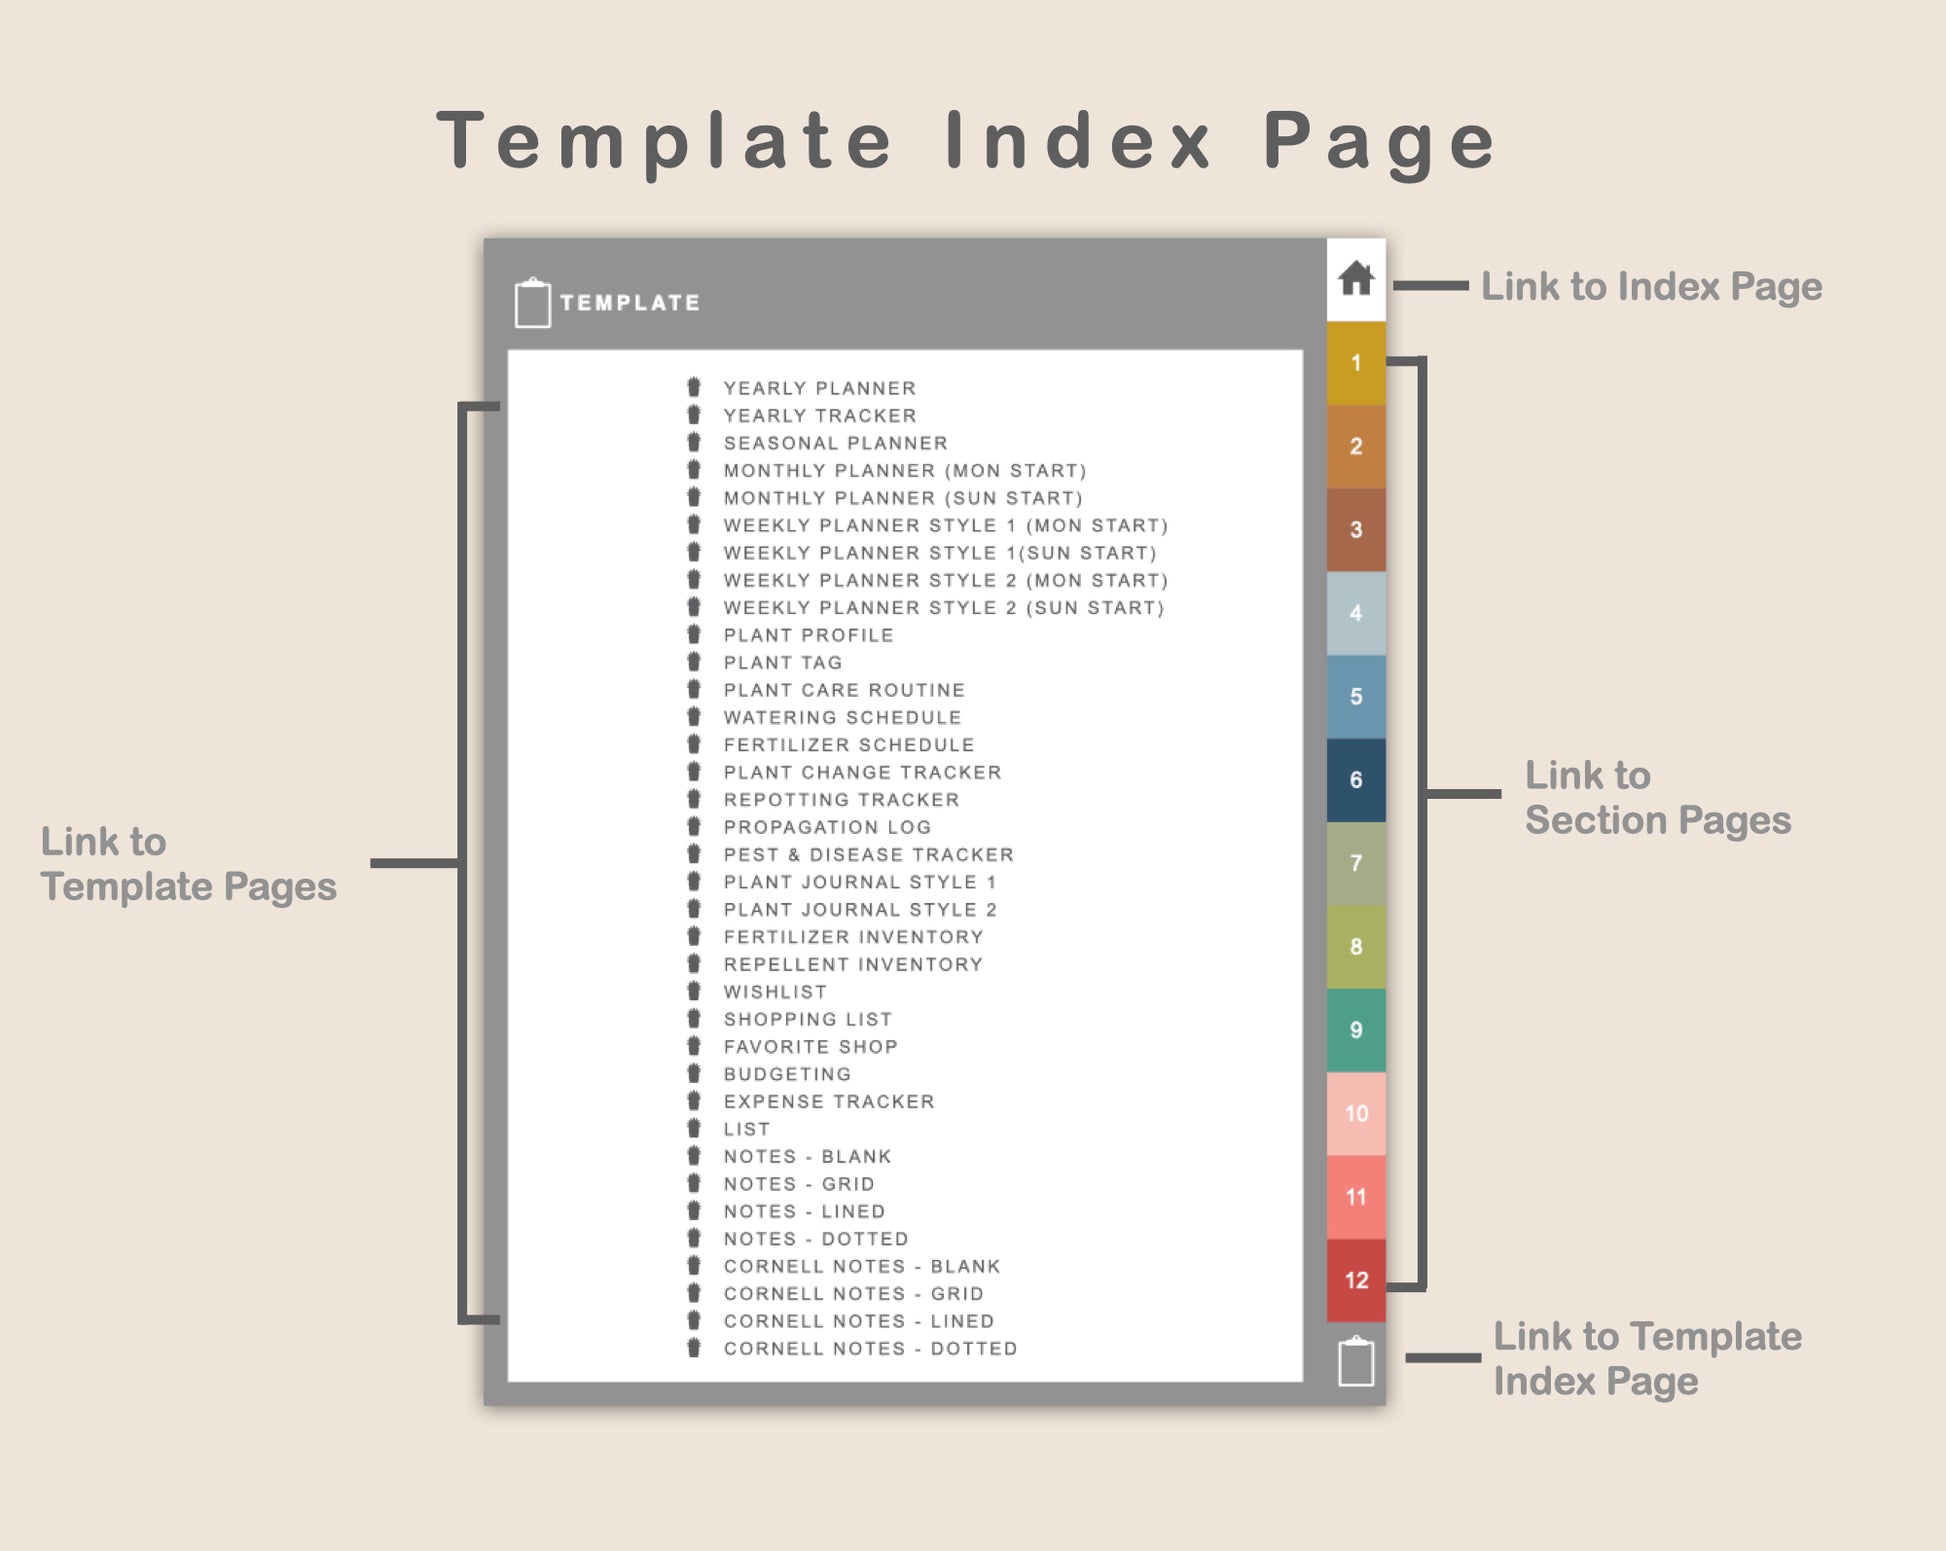
Task: Open Pest & Disease Tracker link
Action: [868, 854]
